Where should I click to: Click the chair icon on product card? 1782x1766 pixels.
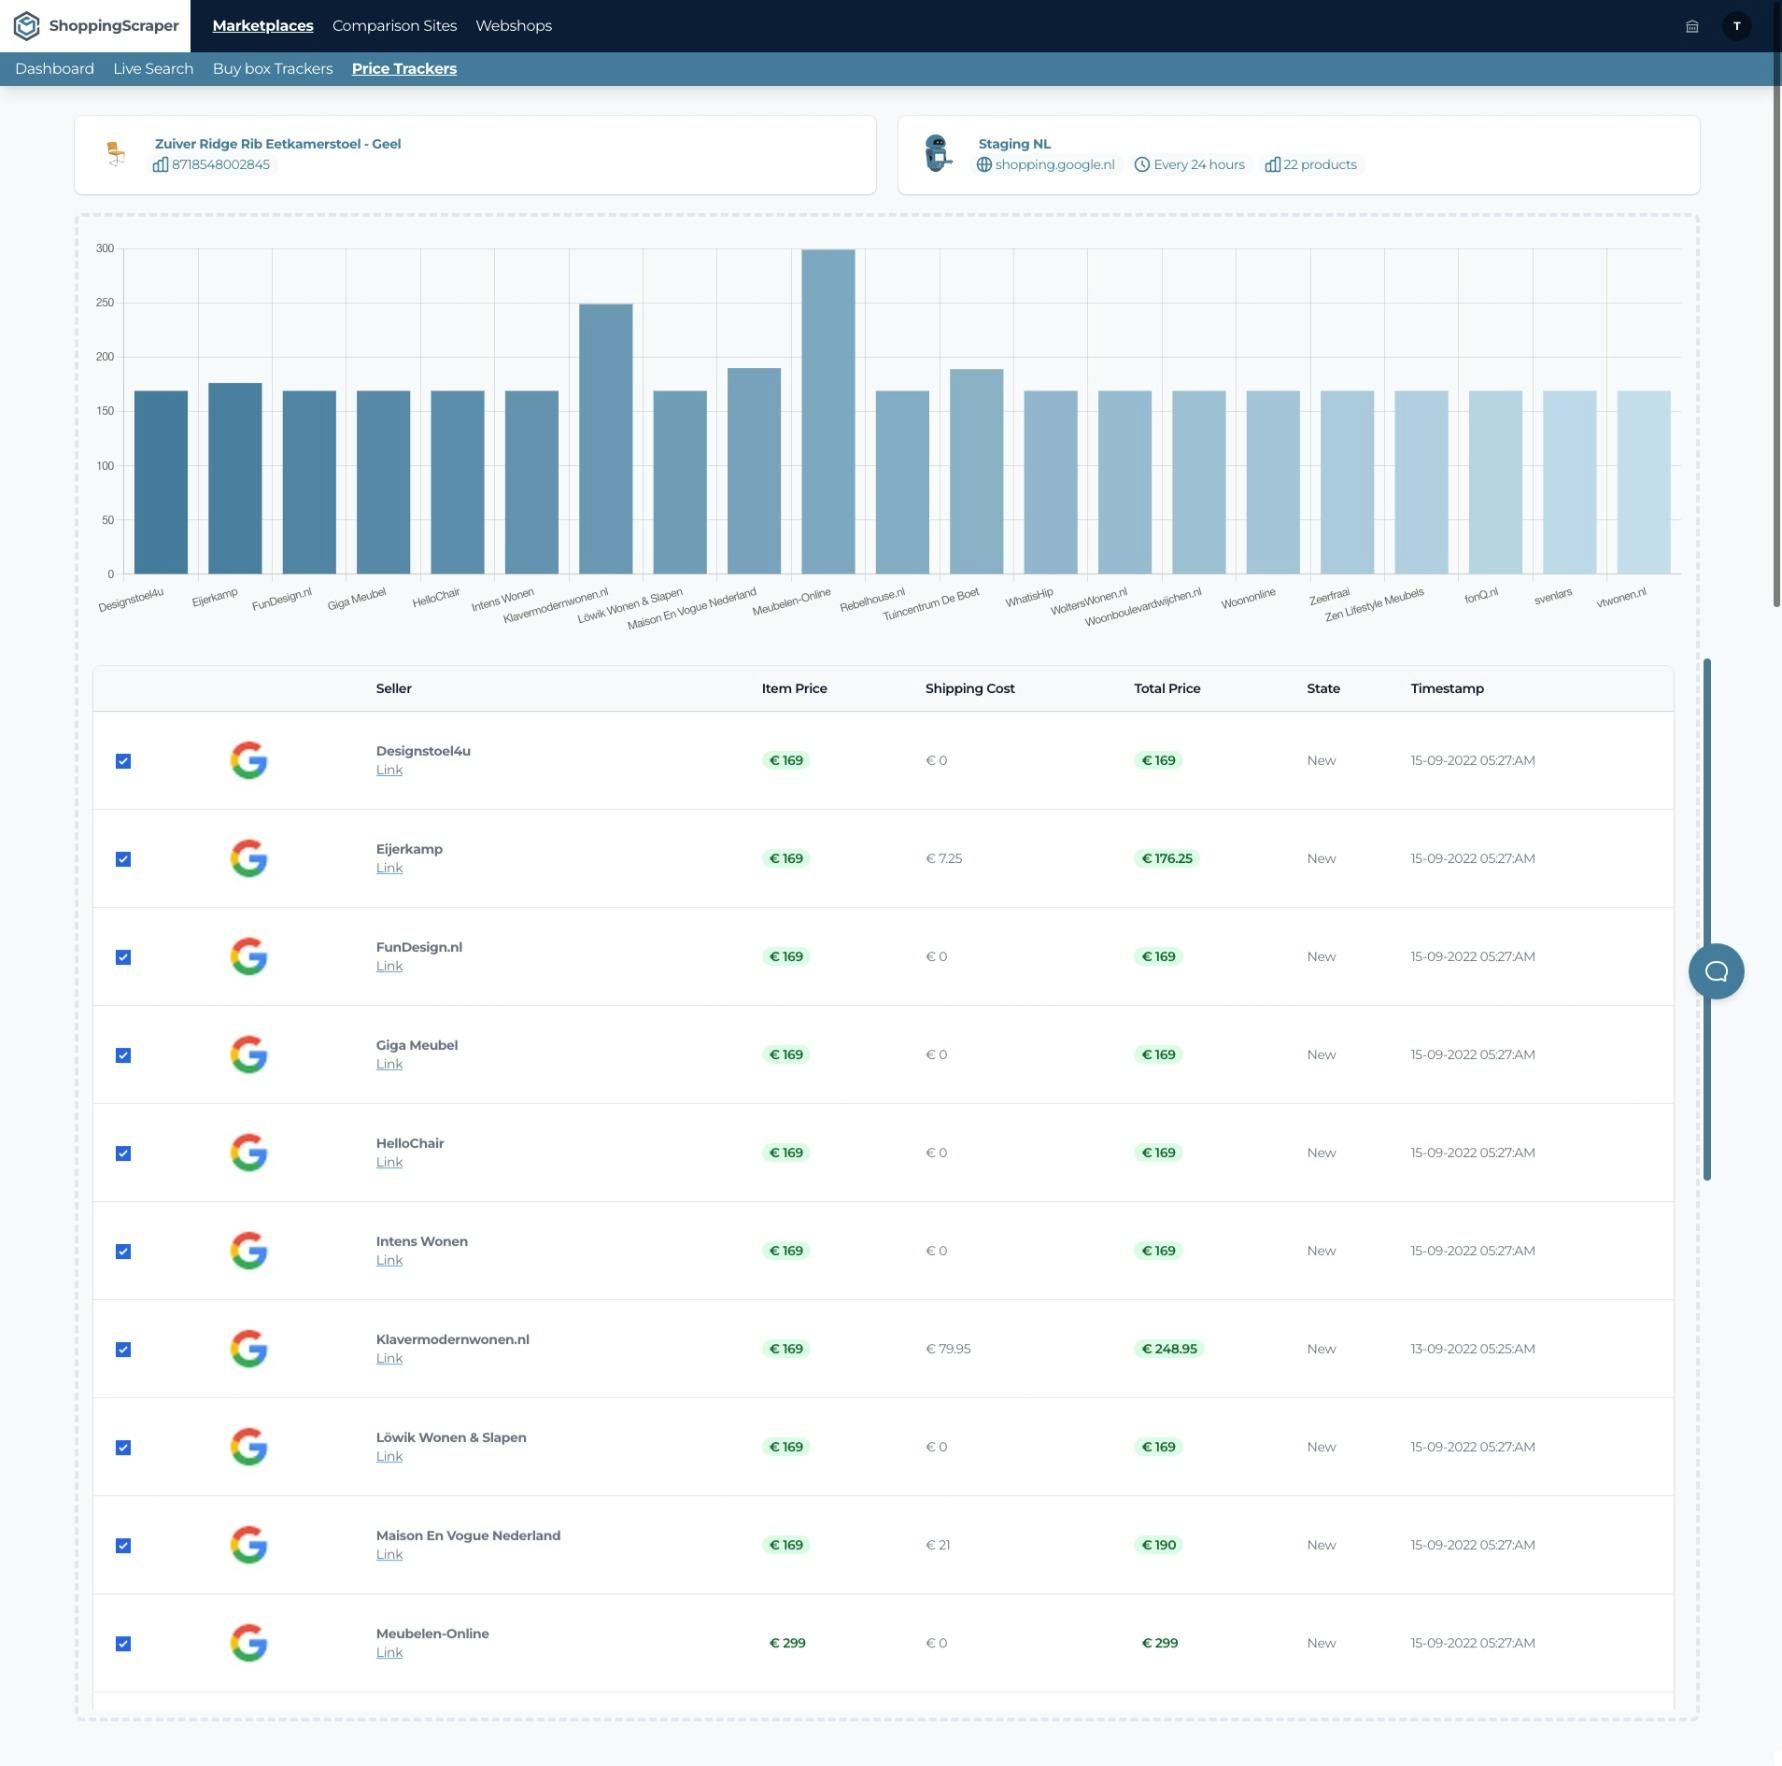[x=116, y=153]
